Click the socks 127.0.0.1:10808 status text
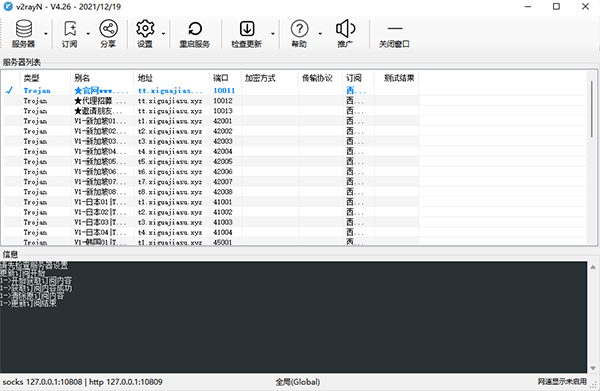Viewport: 600px width, 391px height. [x=42, y=382]
